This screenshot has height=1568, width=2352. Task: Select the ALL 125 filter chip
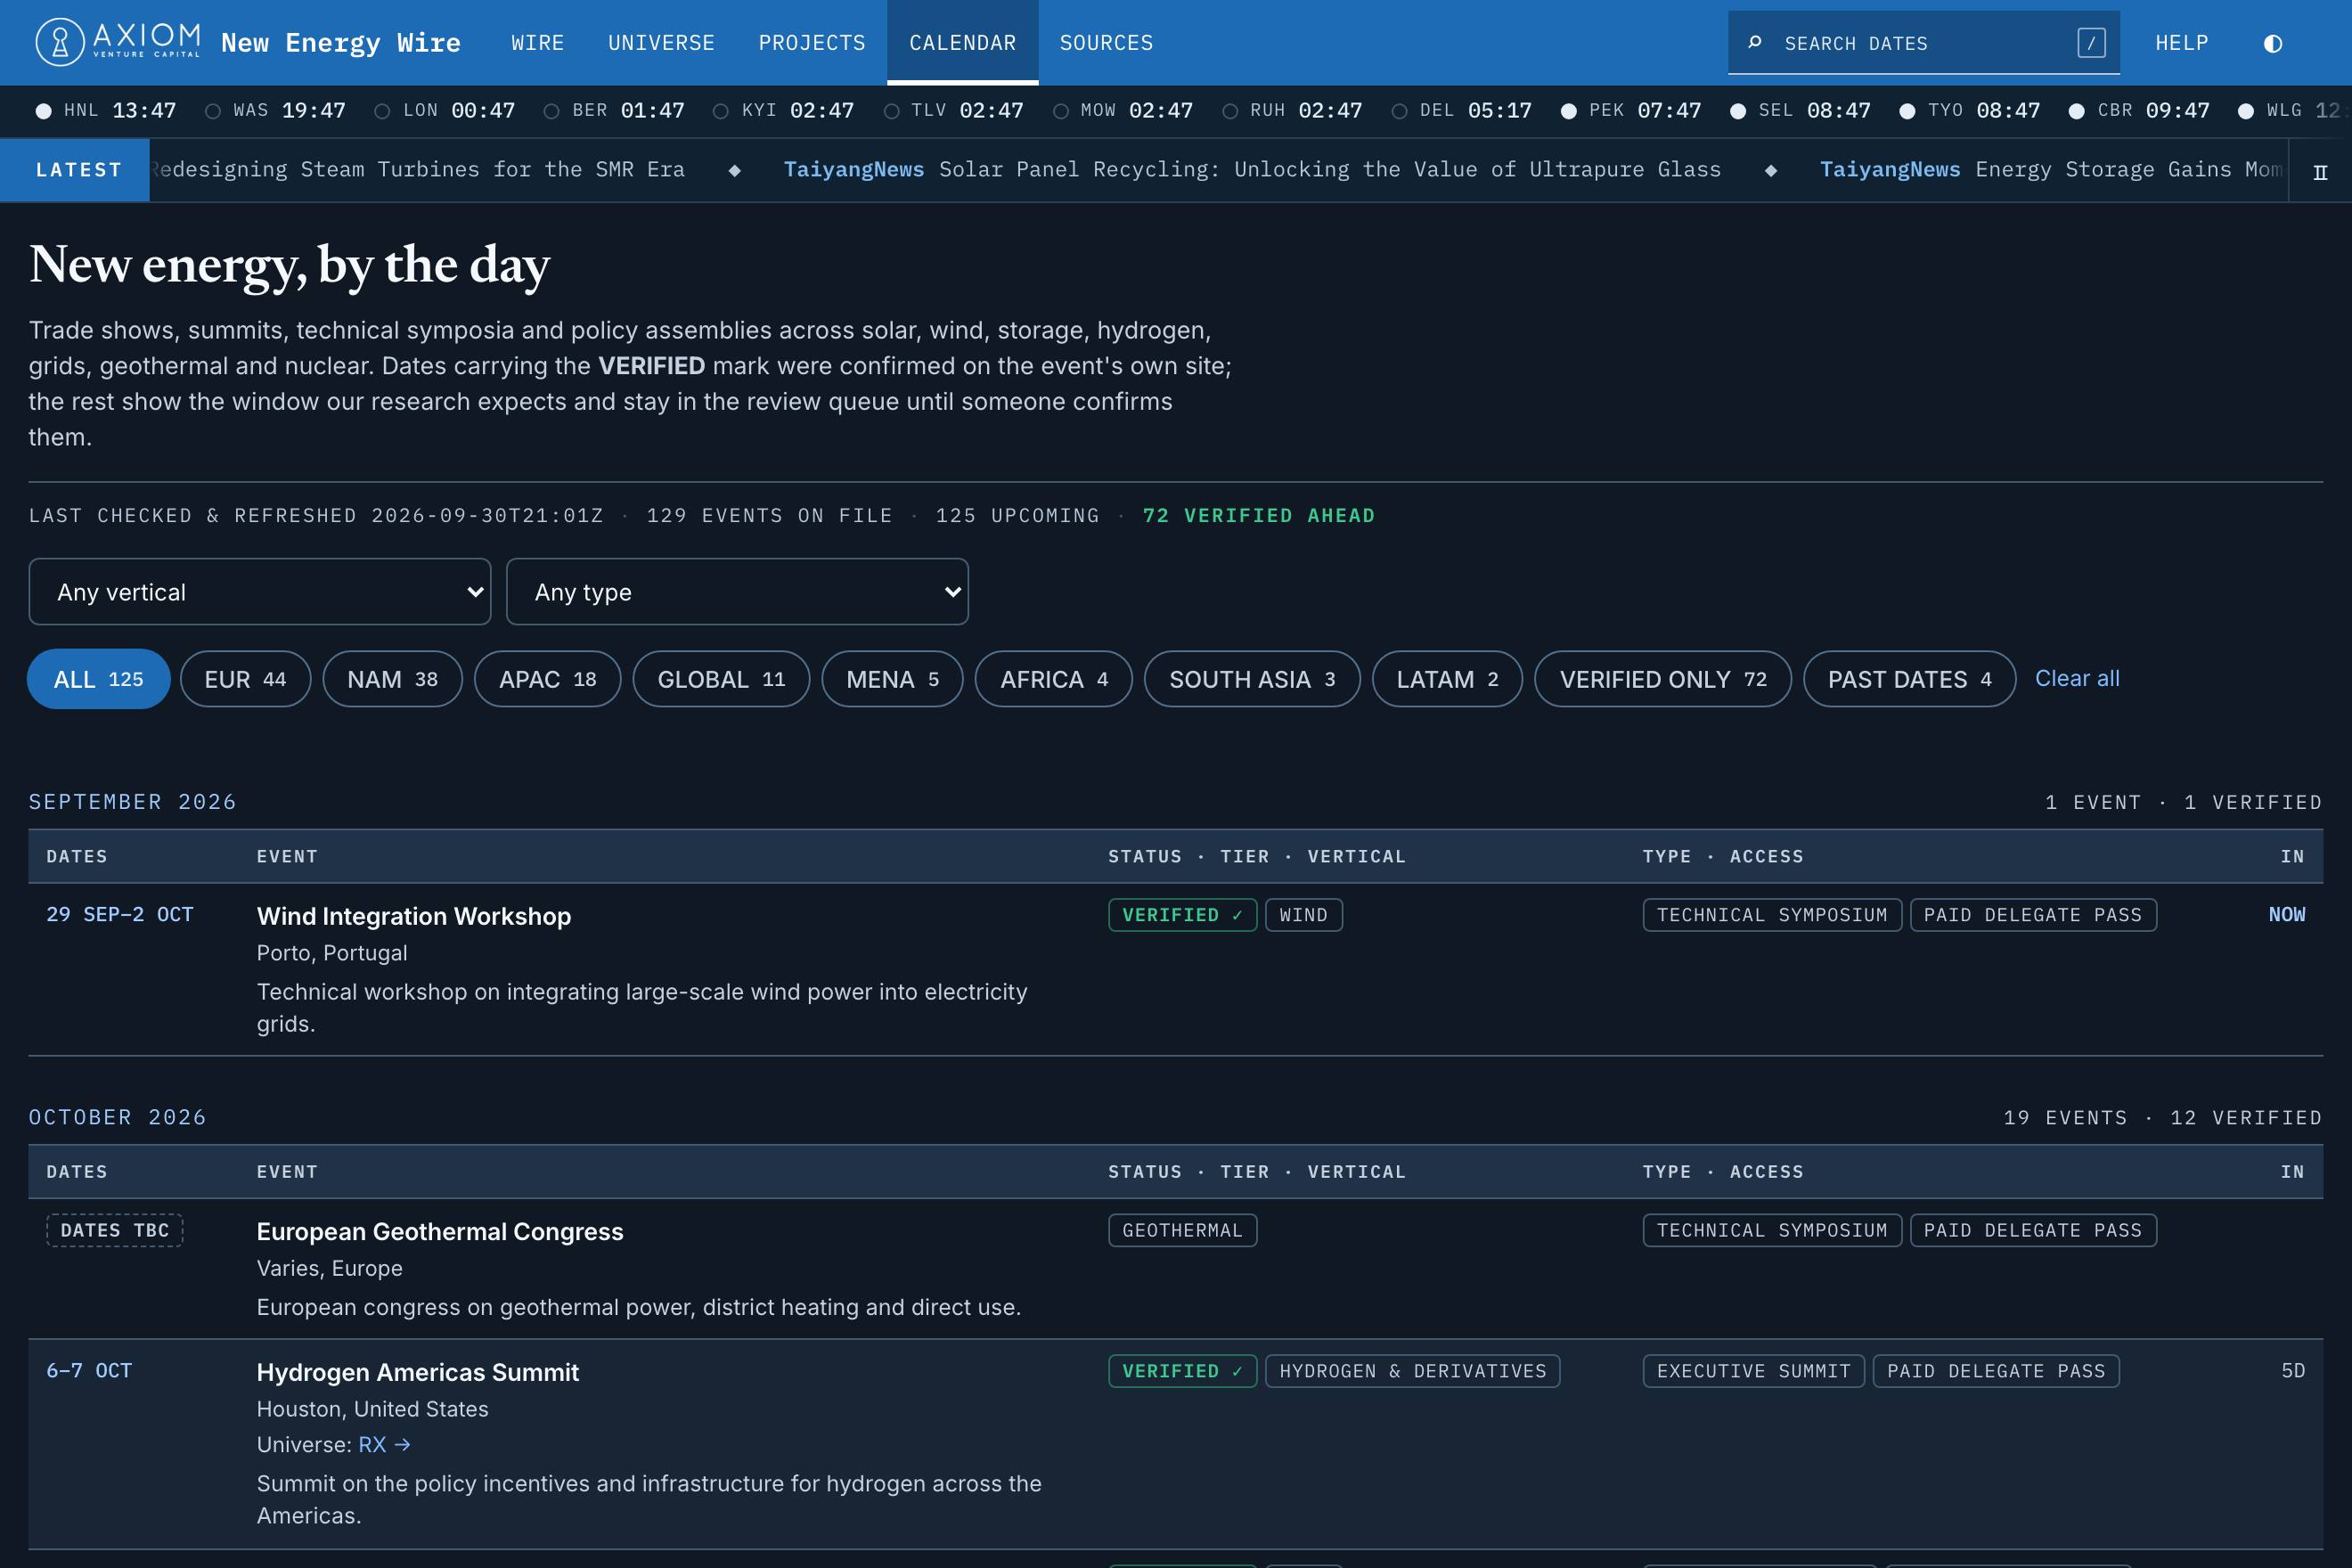click(x=98, y=679)
